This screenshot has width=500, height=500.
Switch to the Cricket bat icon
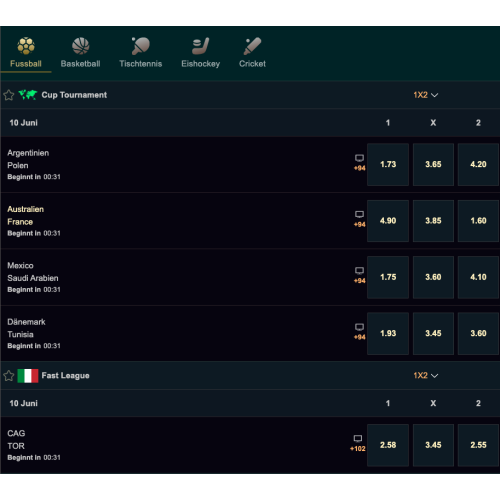pos(252,46)
